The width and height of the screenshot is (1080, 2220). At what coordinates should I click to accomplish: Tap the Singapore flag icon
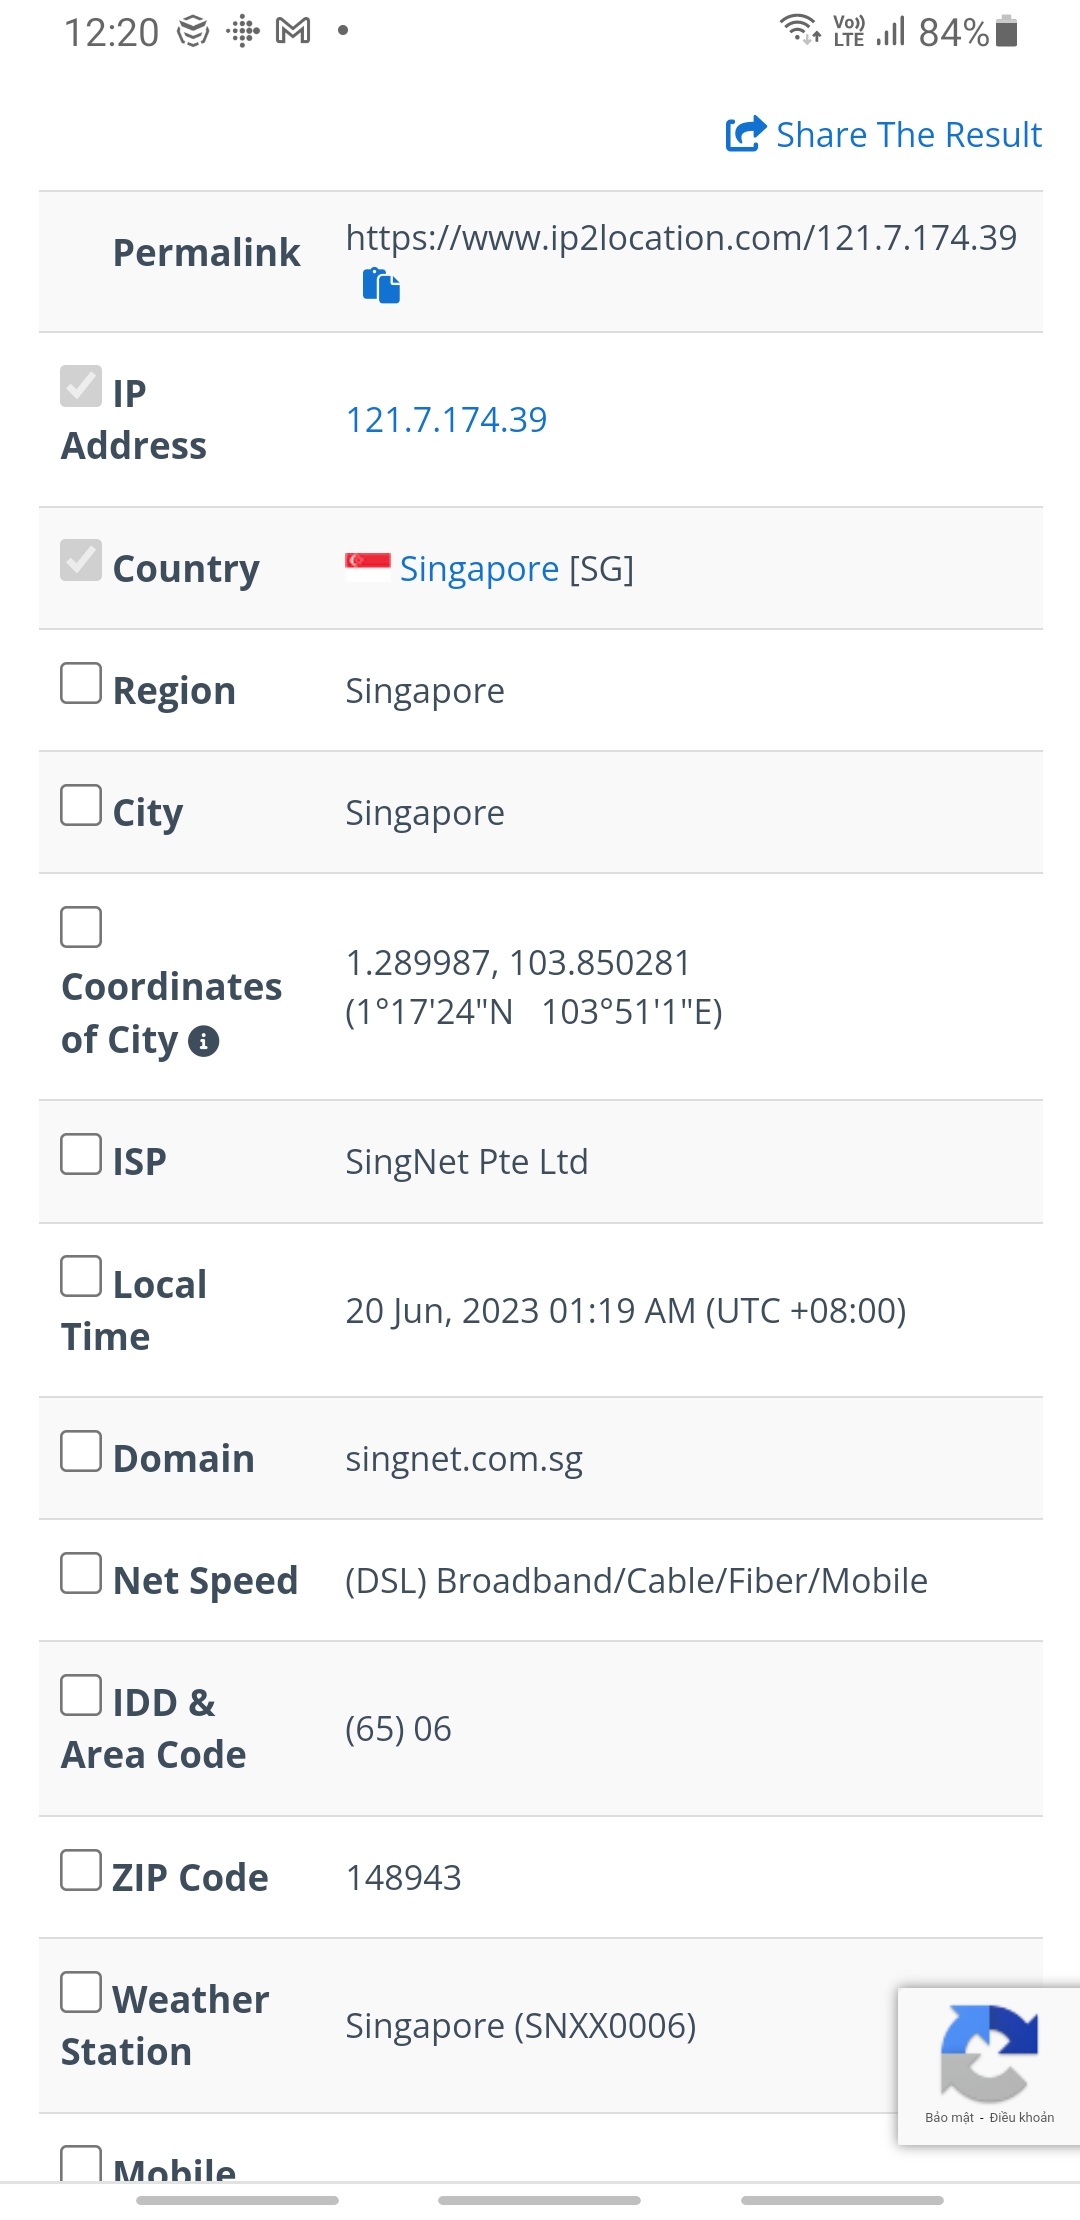point(367,567)
